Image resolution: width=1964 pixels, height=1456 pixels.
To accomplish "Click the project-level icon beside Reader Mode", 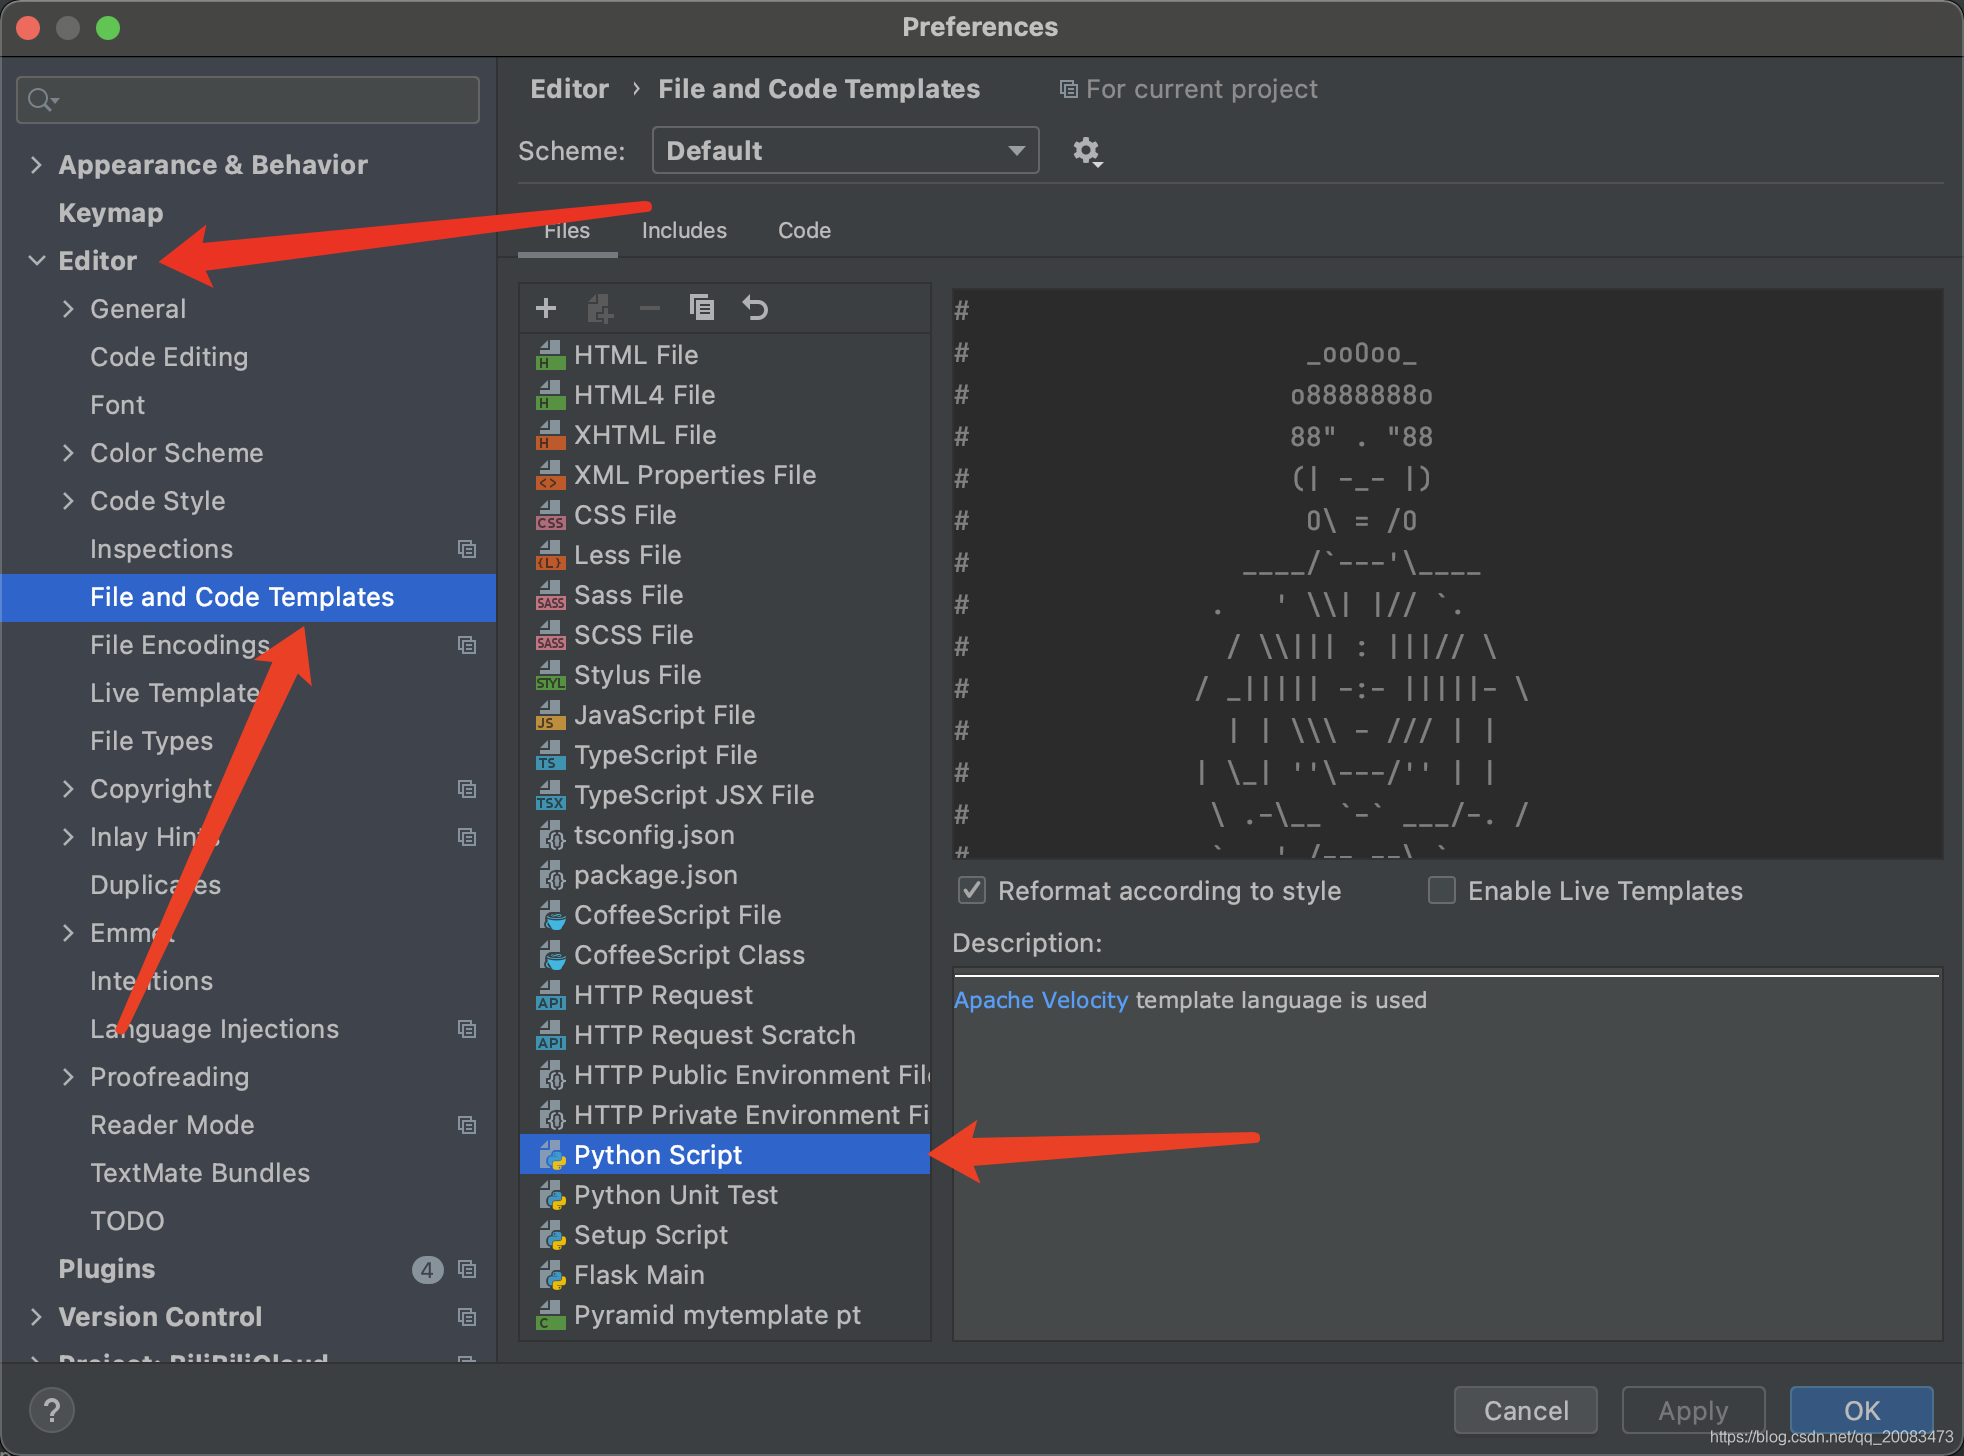I will coord(467,1125).
